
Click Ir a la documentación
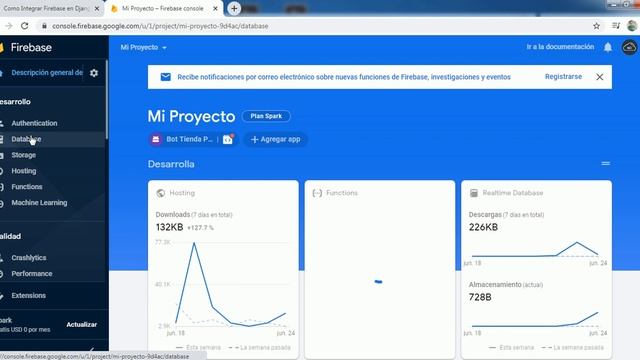[x=560, y=47]
